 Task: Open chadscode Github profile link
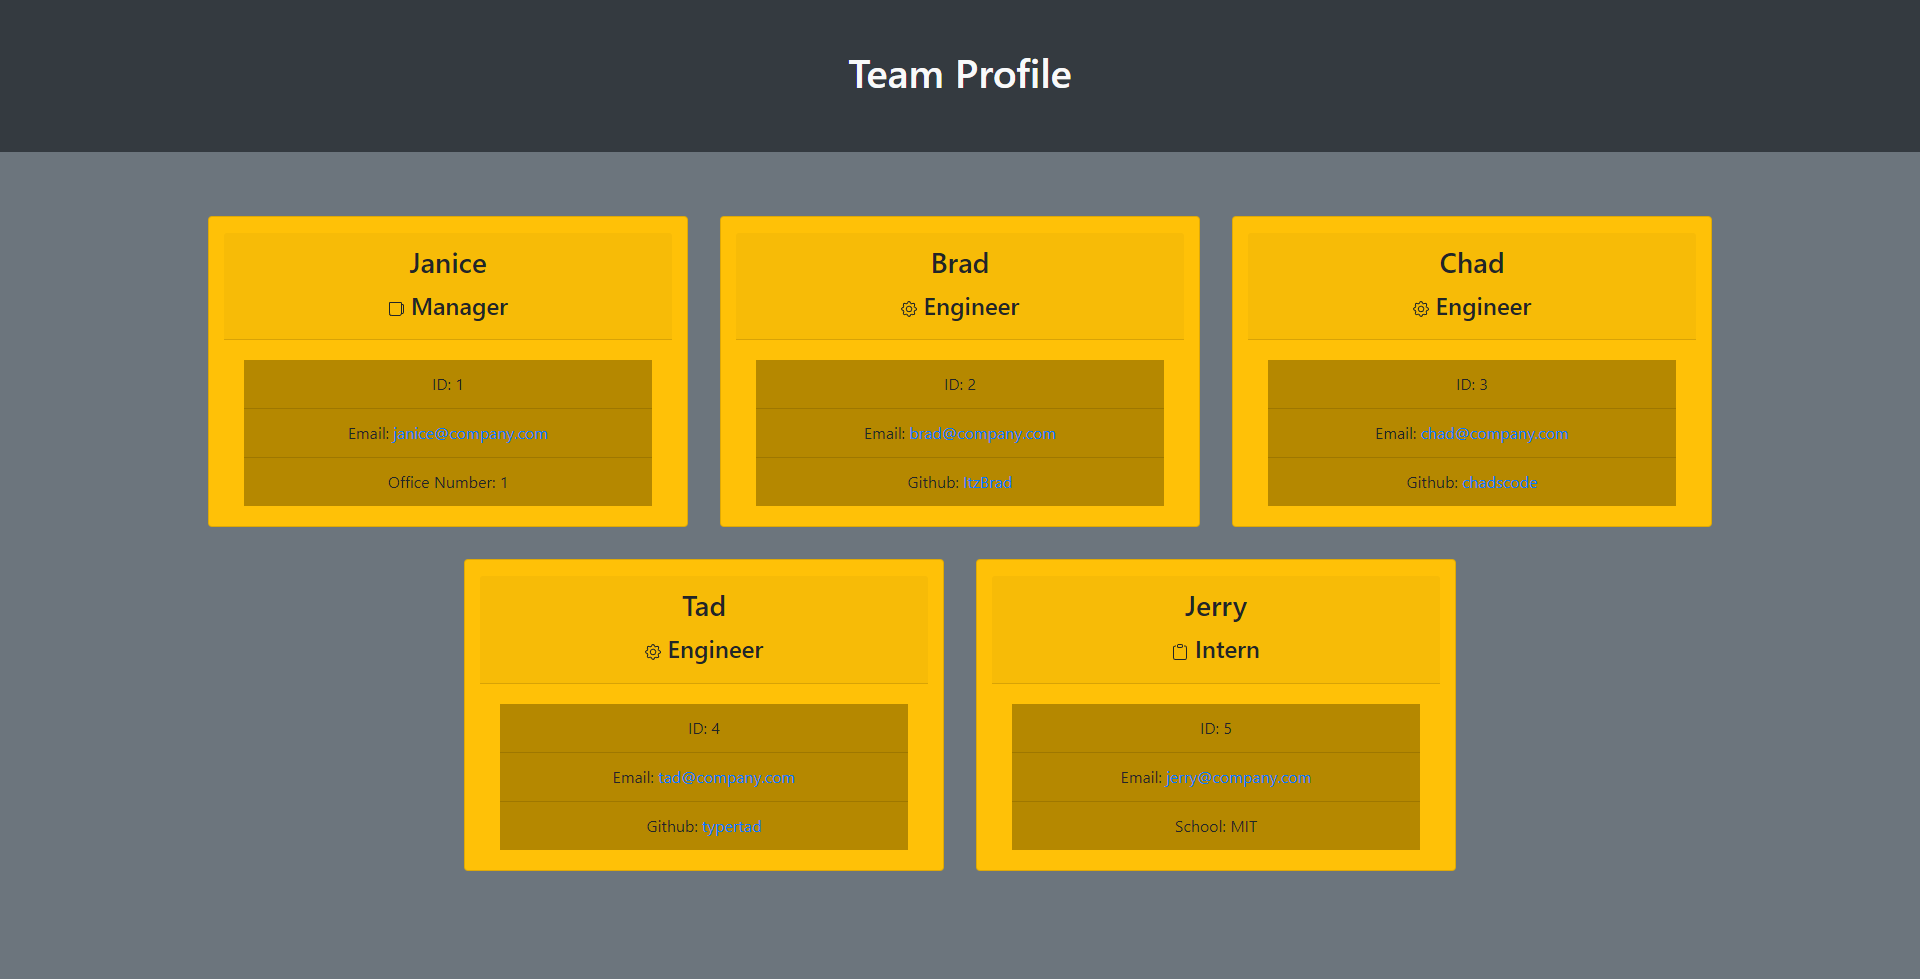pos(1499,483)
